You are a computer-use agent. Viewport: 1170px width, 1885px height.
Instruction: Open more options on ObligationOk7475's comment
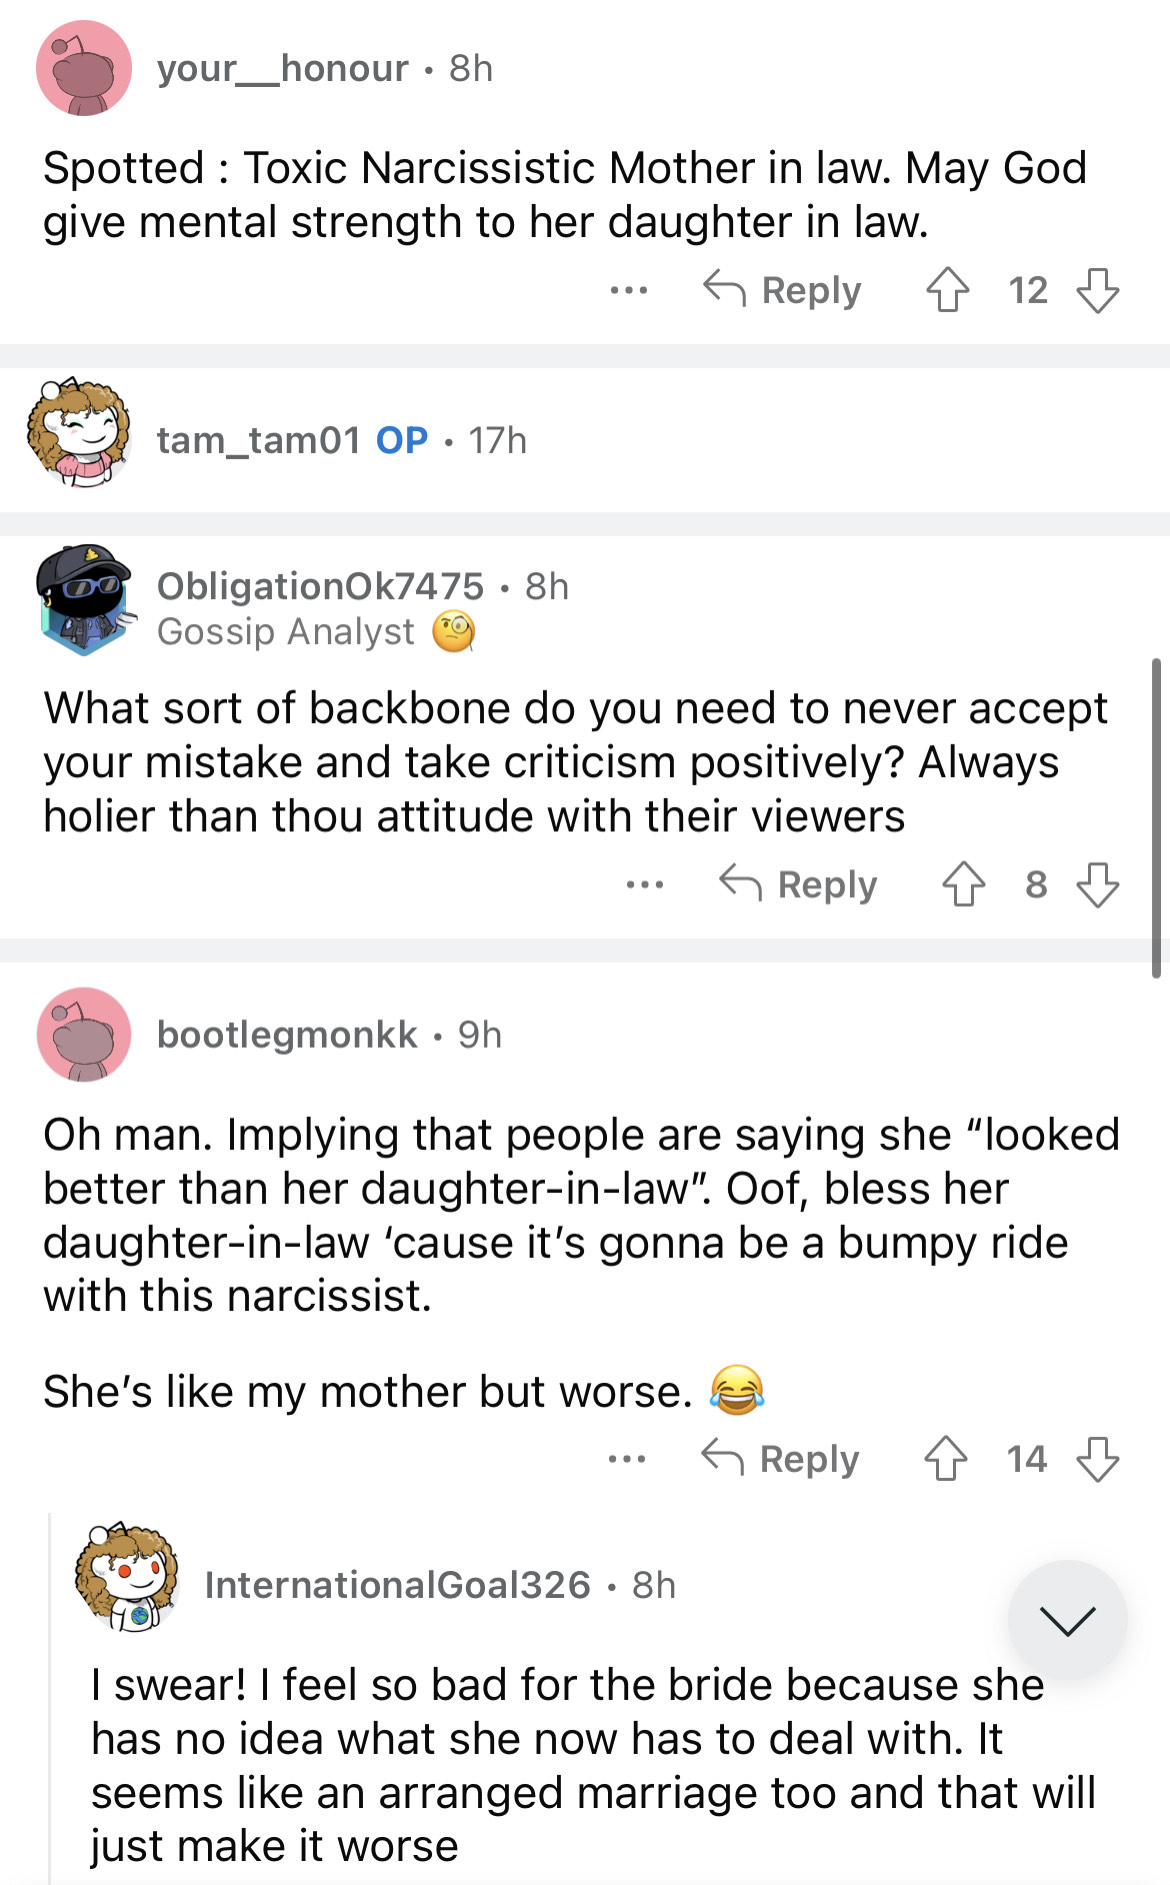[x=644, y=885]
